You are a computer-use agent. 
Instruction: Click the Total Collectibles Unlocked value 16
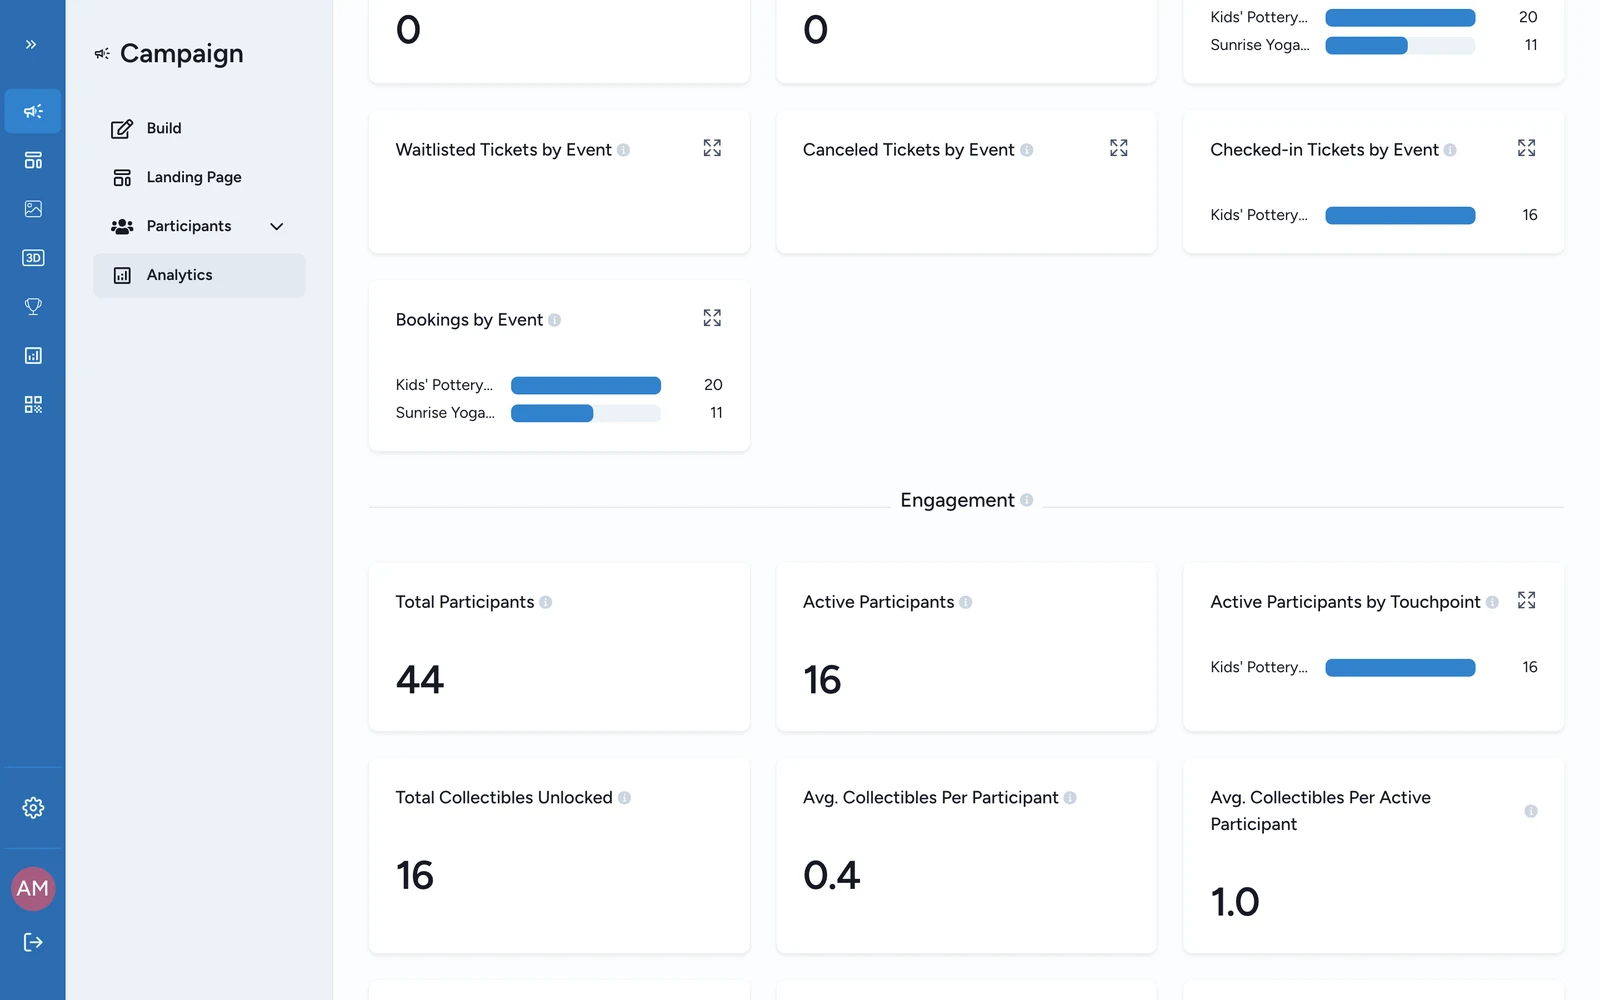415,876
